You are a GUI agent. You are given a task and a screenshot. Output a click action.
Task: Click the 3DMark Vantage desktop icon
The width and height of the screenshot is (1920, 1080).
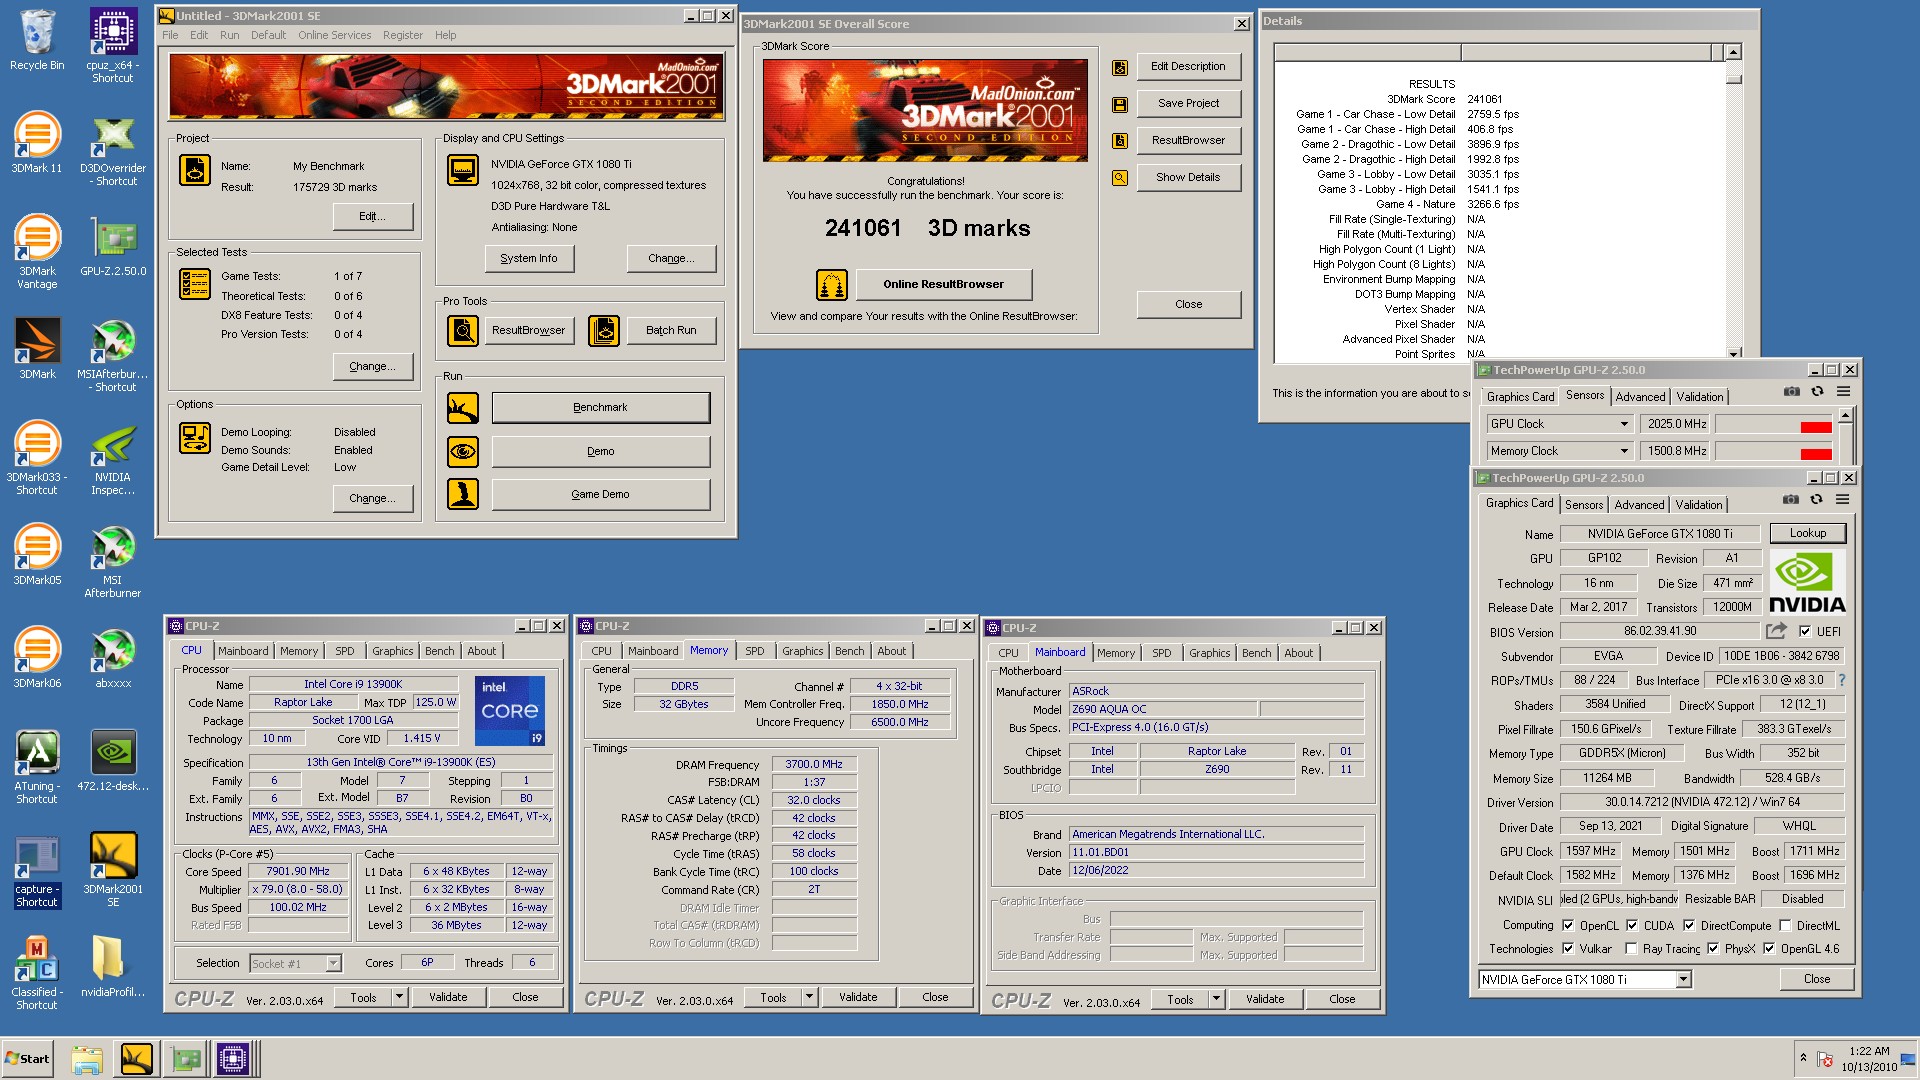pos(37,253)
